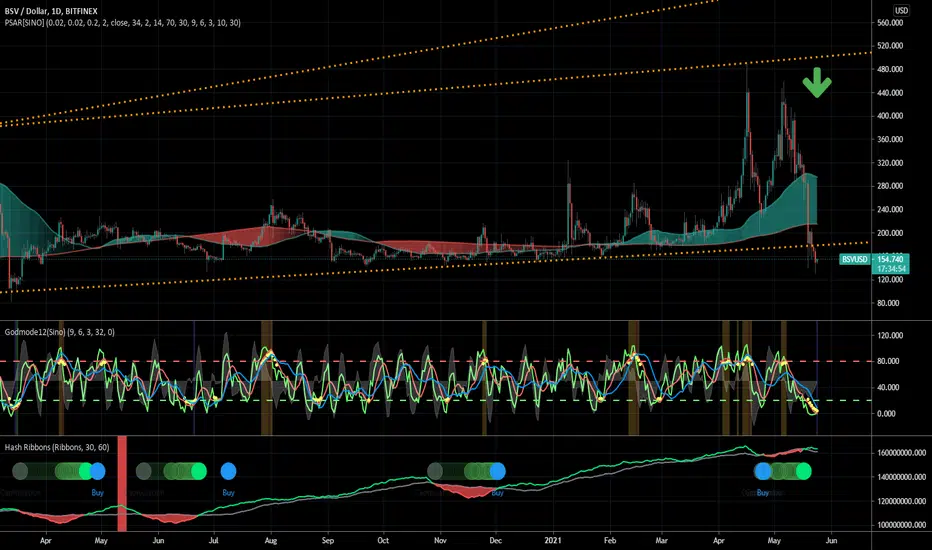Click the 480.000 price axis label
Screen dimensions: 932x550
tap(890, 69)
